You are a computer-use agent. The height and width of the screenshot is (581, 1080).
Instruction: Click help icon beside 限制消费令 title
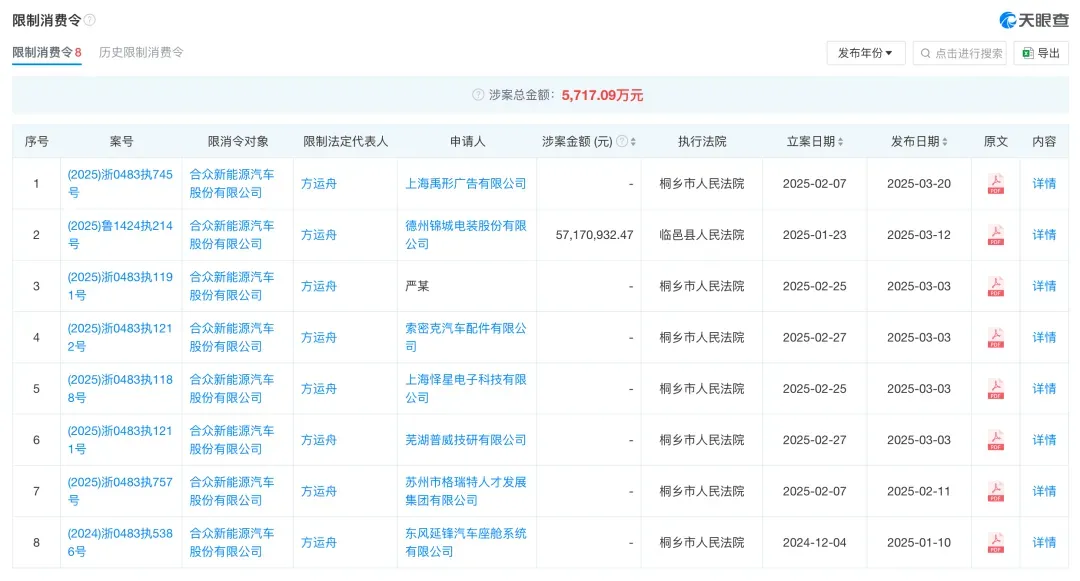[x=90, y=20]
